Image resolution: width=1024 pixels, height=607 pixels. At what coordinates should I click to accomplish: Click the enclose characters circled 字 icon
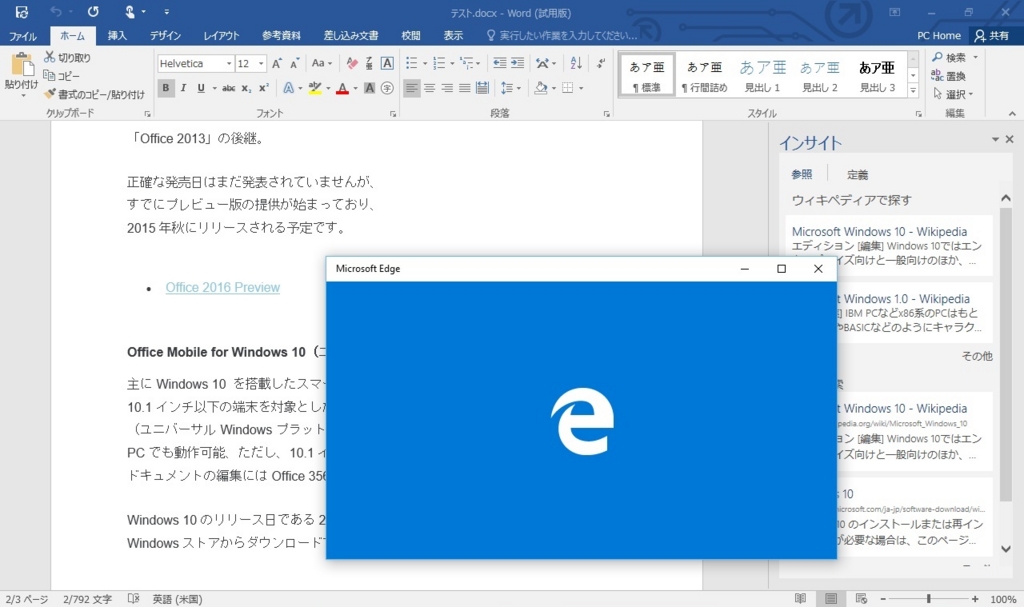click(x=387, y=88)
